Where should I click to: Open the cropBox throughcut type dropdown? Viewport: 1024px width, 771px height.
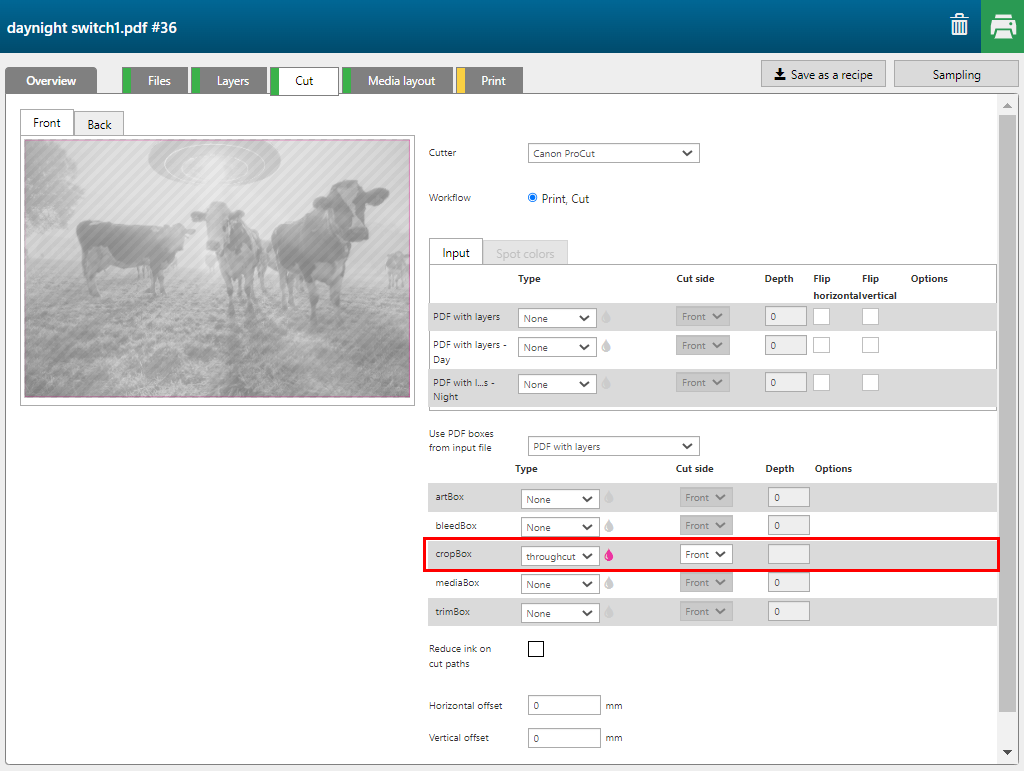tap(560, 555)
